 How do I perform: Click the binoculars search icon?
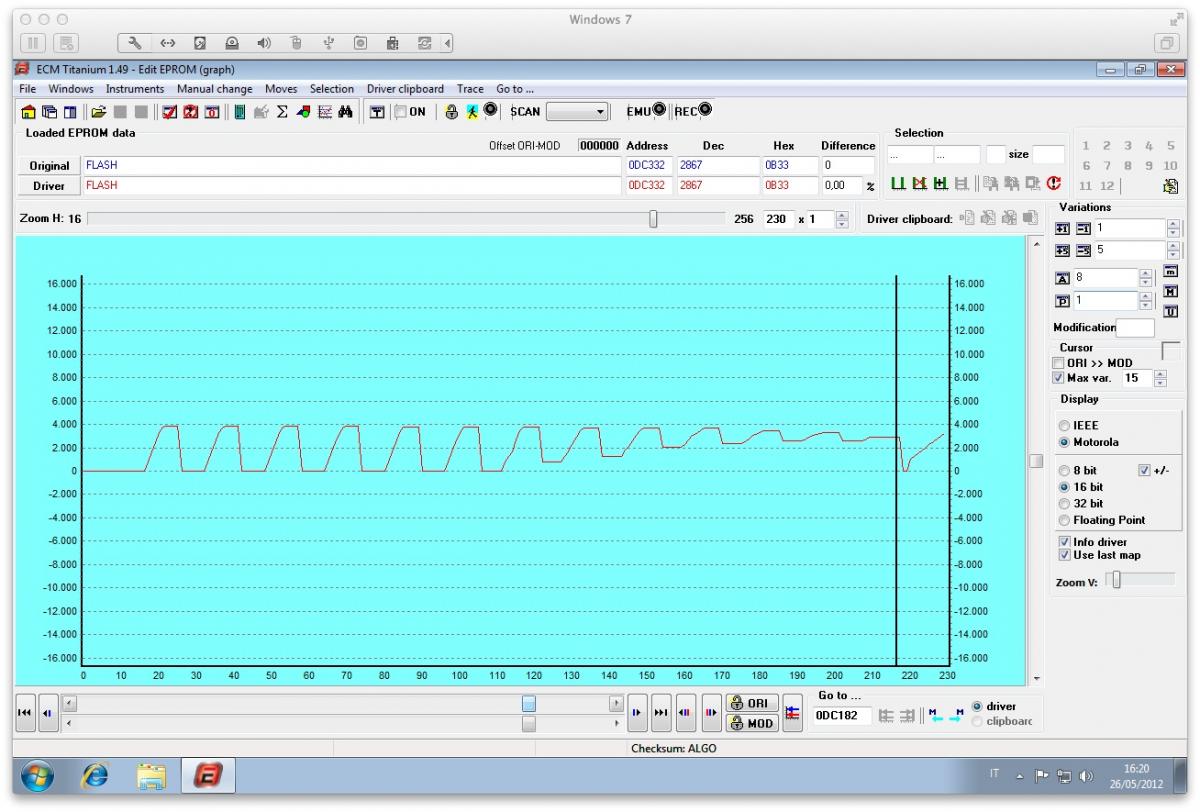tap(345, 111)
